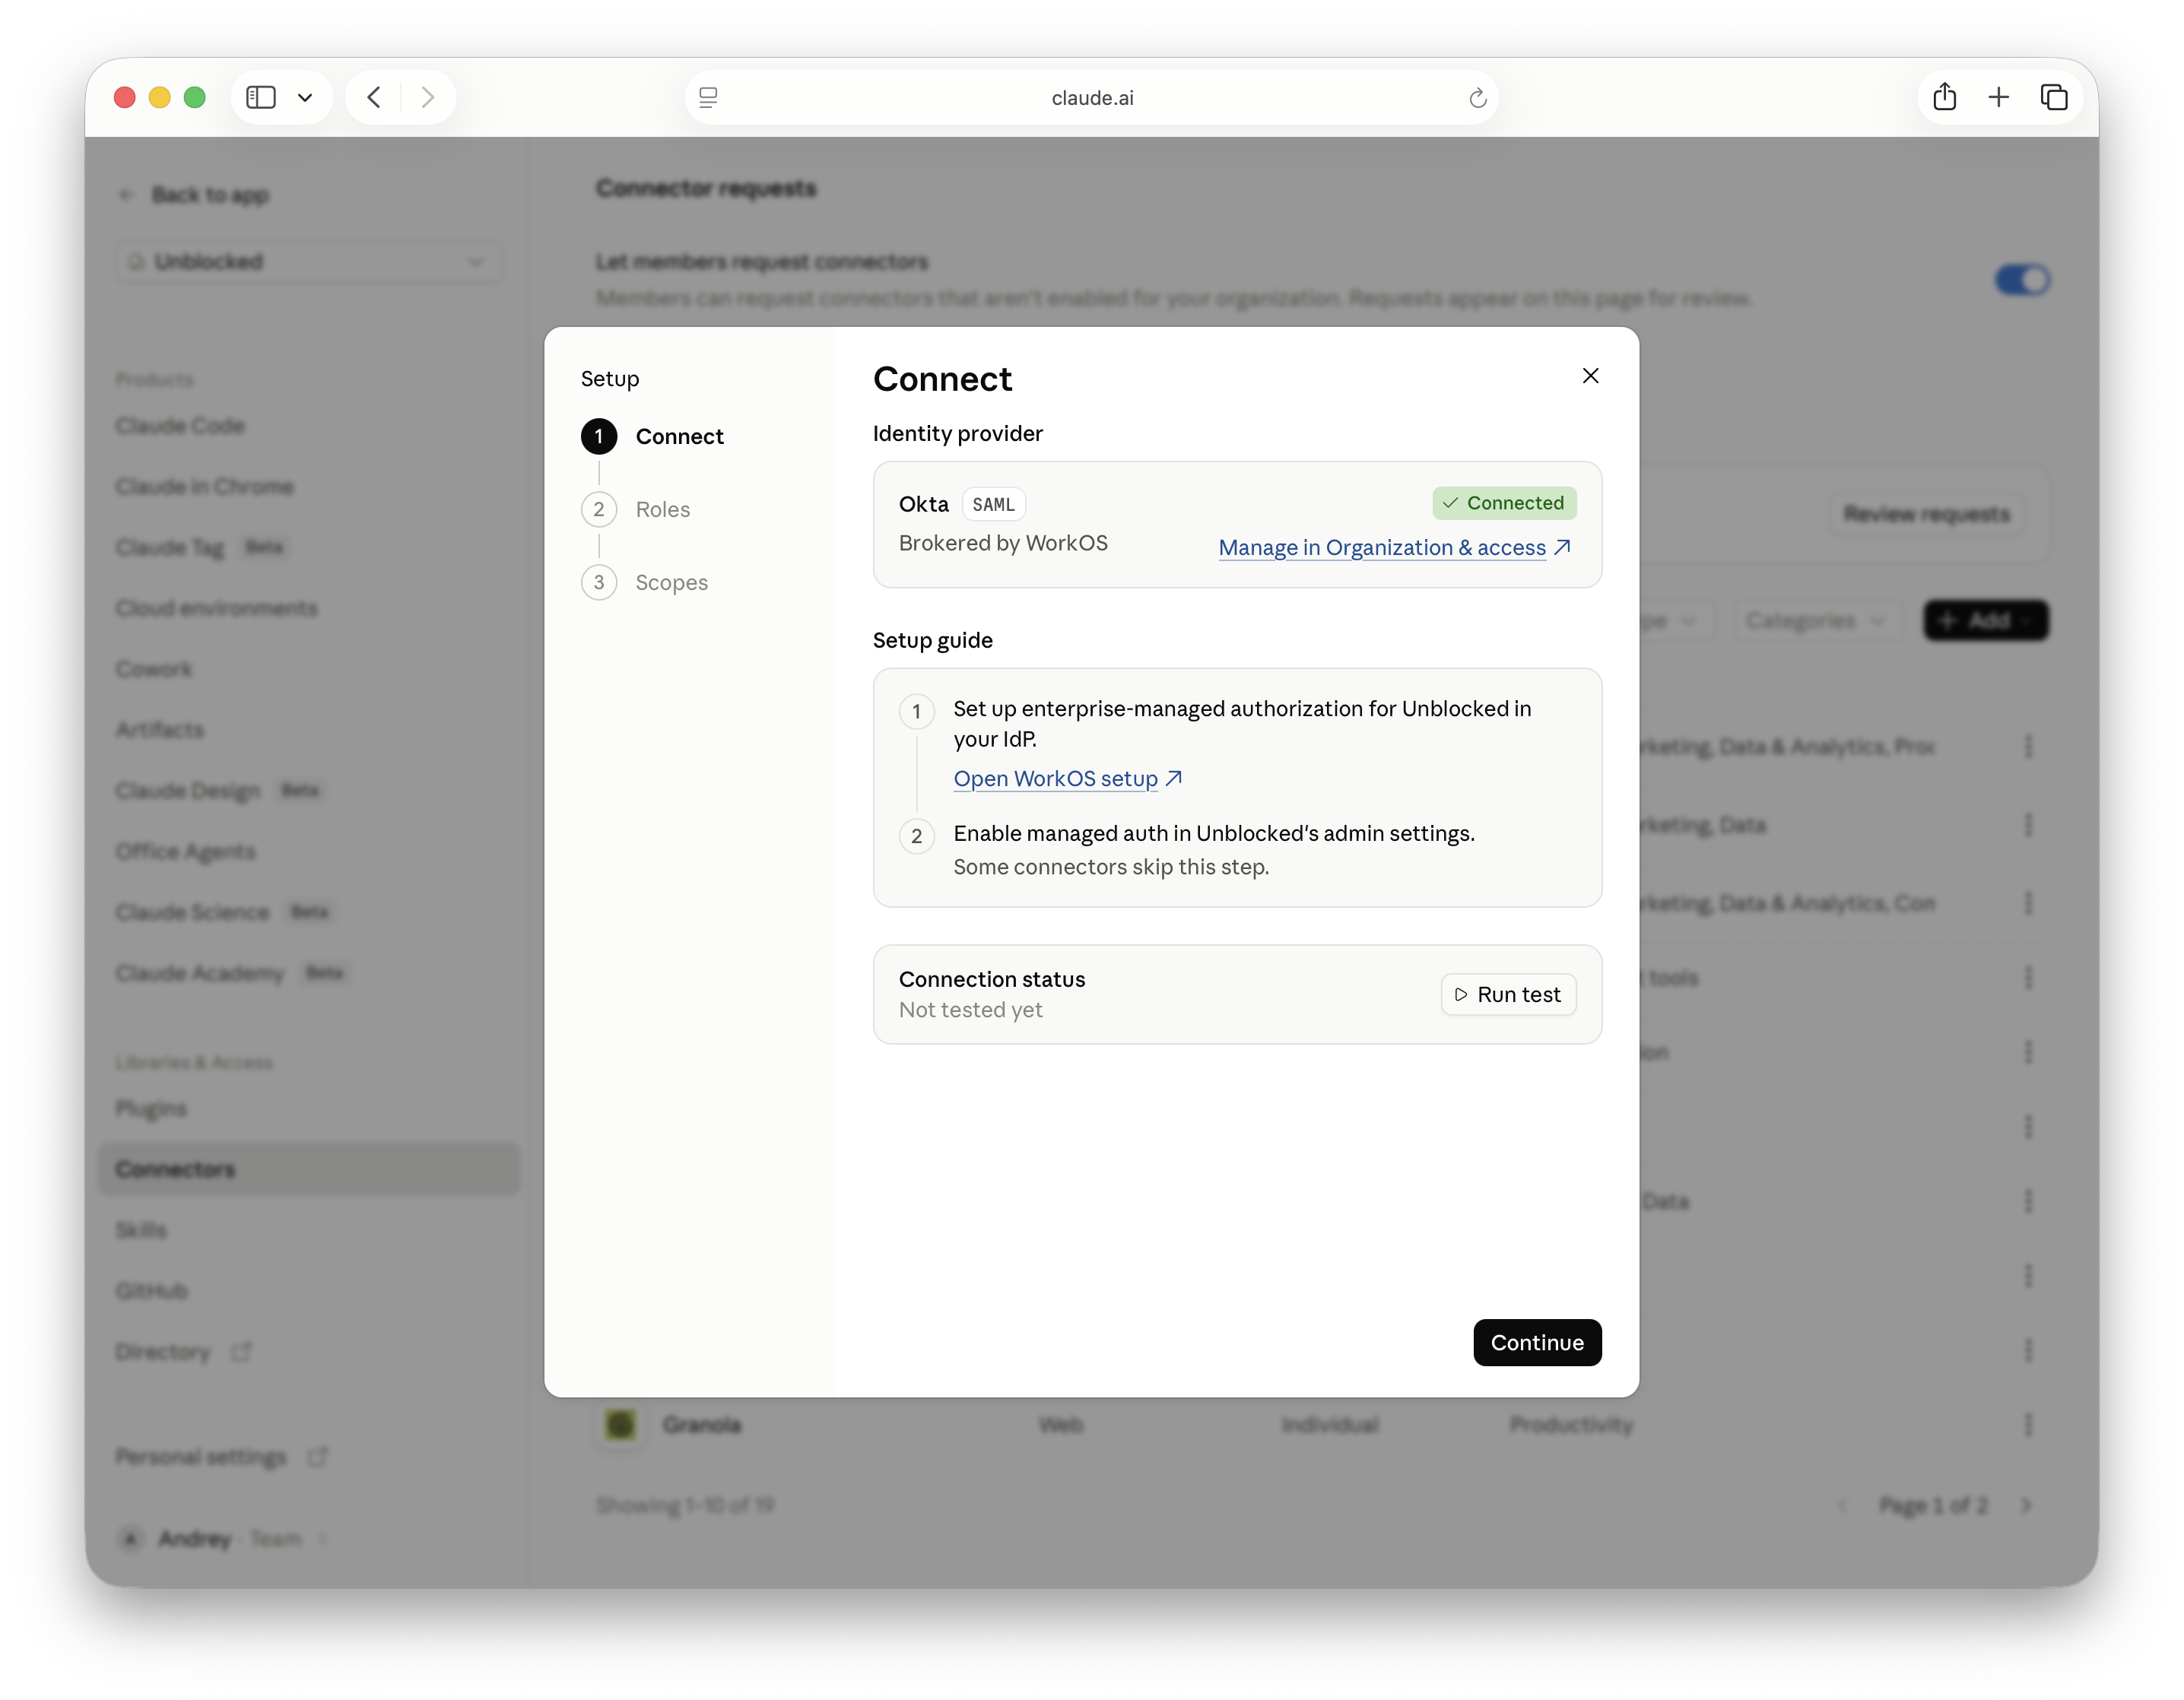This screenshot has height=1700, width=2184.
Task: Open Connectors in sidebar
Action: (x=309, y=1169)
